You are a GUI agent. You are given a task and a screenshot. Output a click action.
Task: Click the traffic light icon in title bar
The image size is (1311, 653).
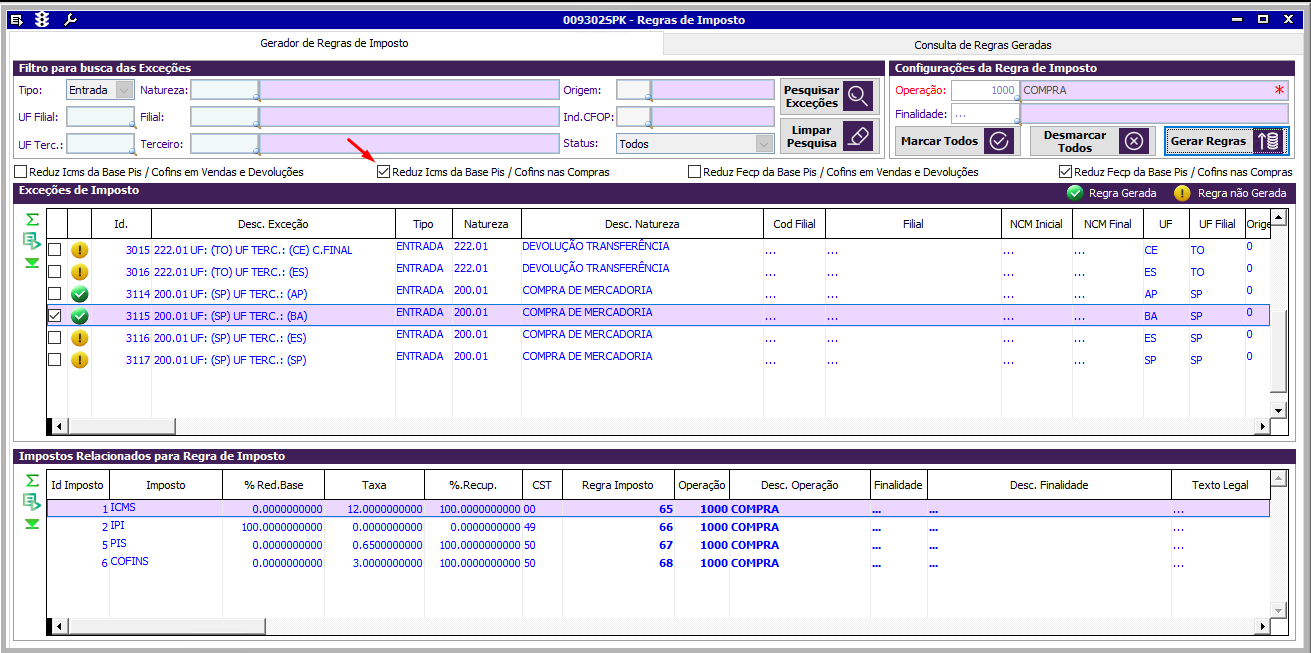click(x=41, y=20)
